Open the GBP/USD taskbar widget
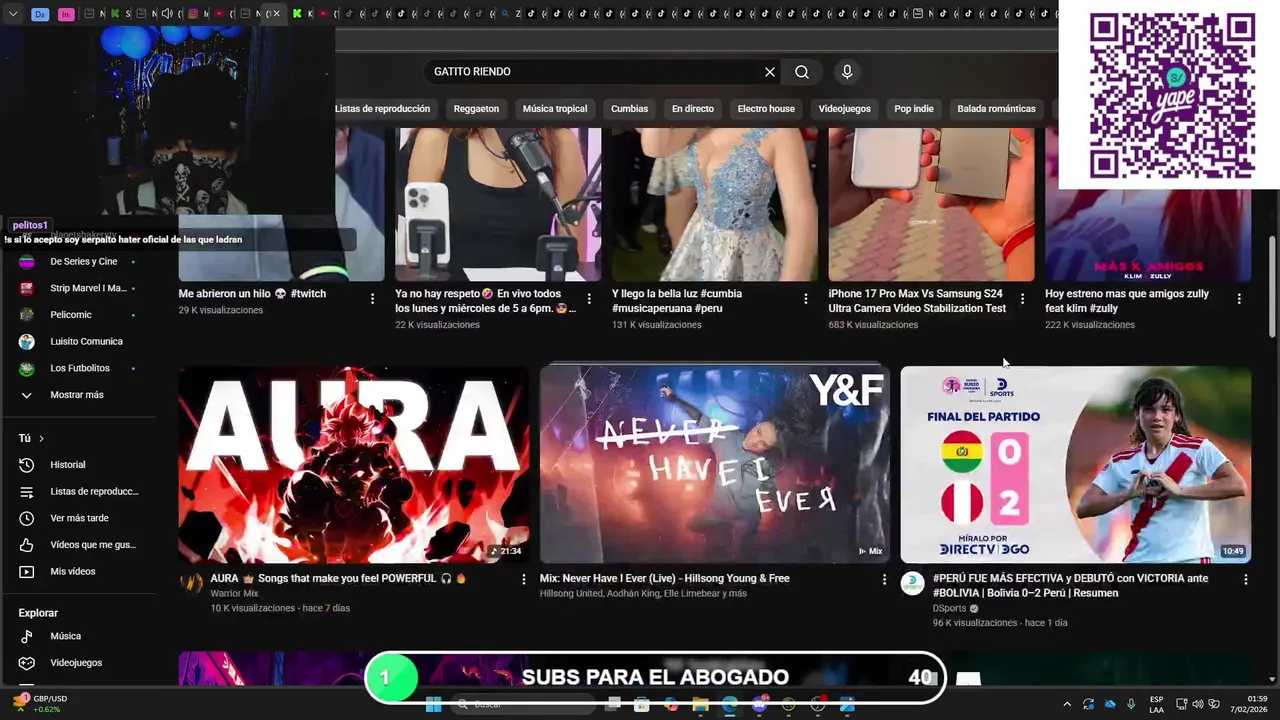 point(42,704)
